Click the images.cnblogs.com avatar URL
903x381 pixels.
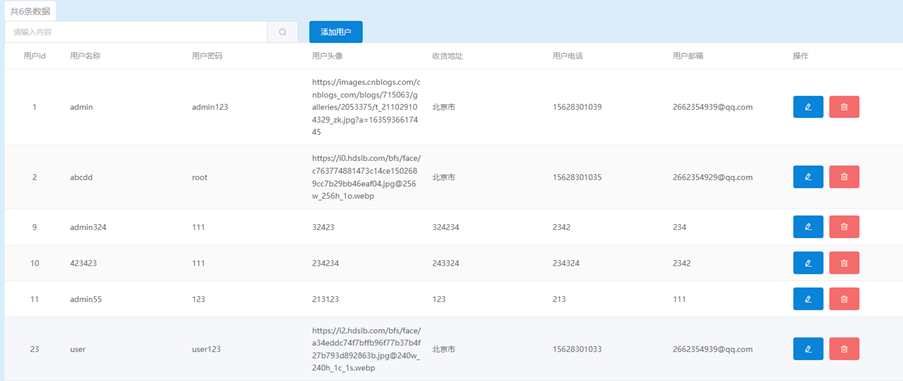367,107
